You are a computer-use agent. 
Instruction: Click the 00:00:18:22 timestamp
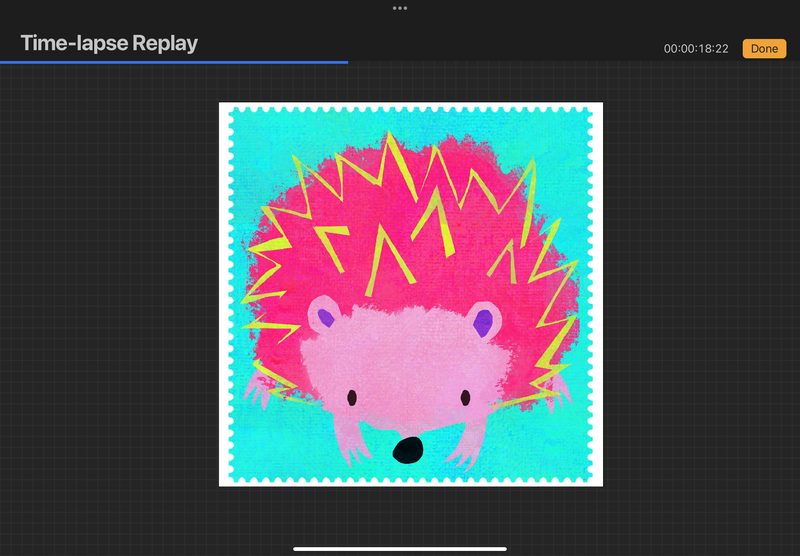tap(696, 49)
